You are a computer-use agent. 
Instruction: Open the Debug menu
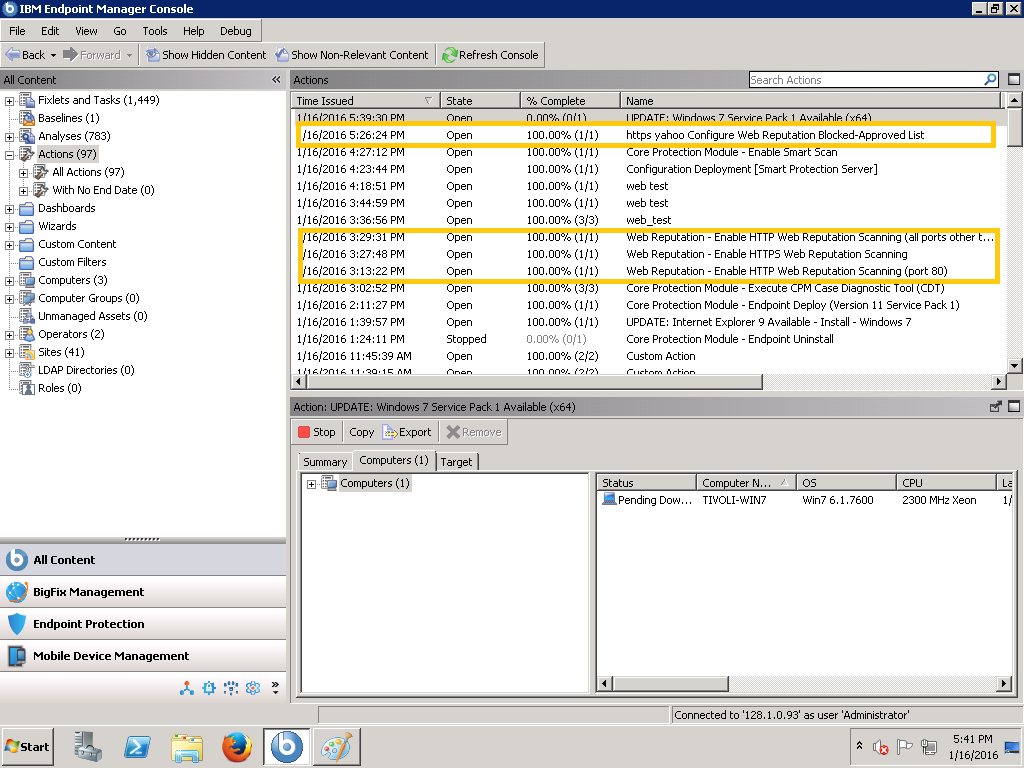(235, 31)
